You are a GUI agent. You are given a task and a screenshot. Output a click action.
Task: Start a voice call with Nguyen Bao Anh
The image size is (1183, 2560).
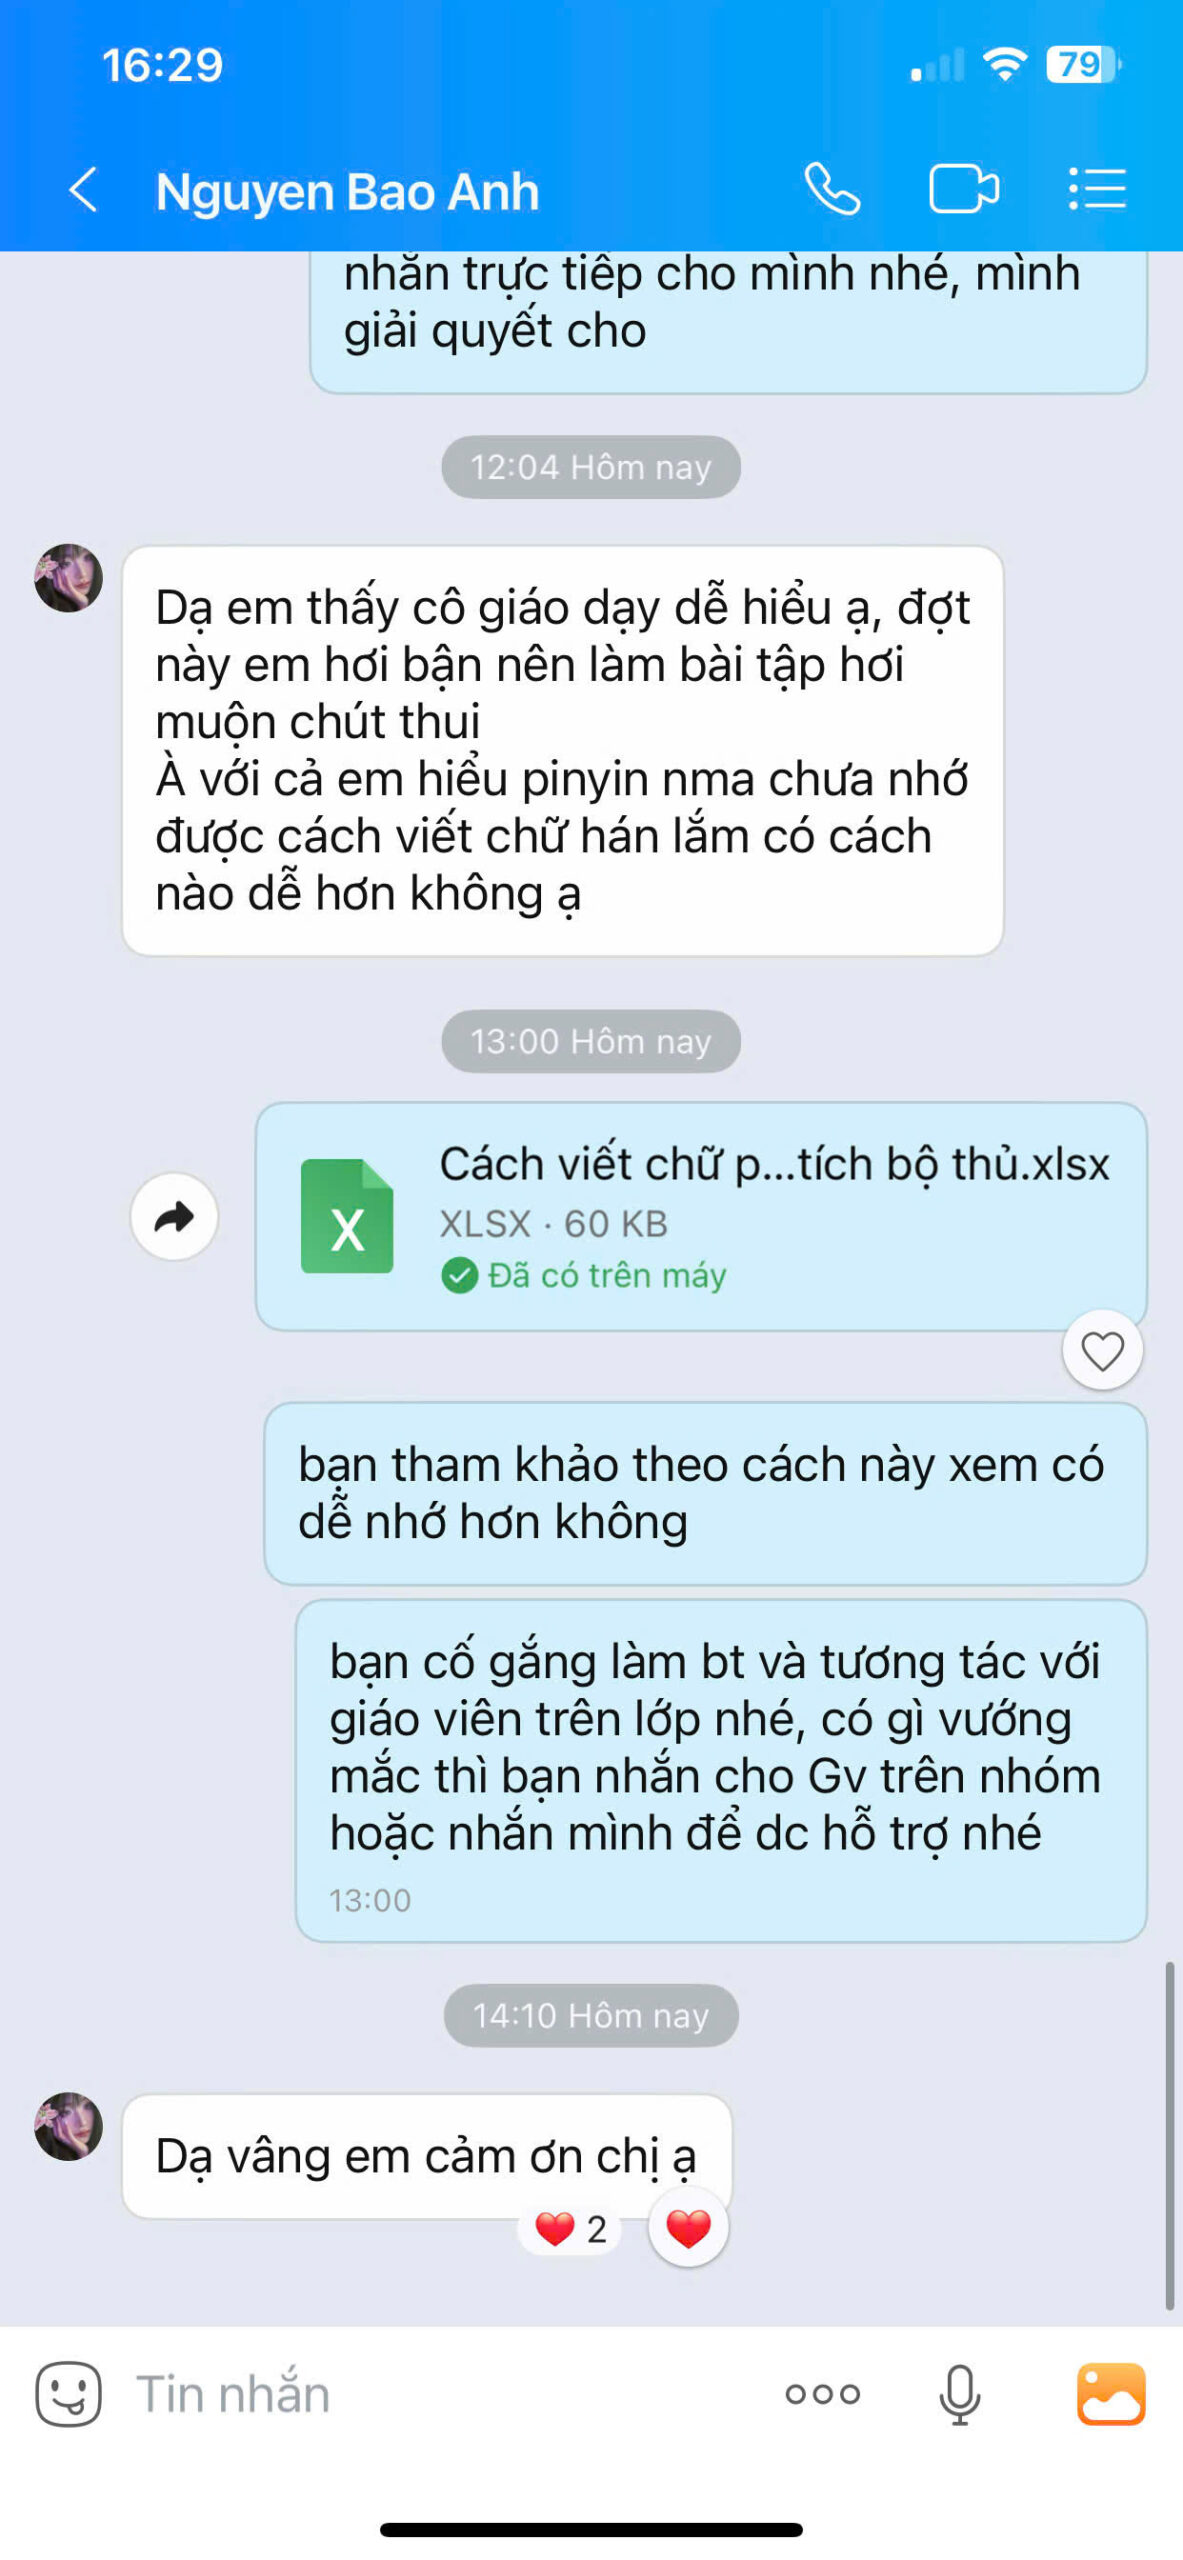pos(832,189)
